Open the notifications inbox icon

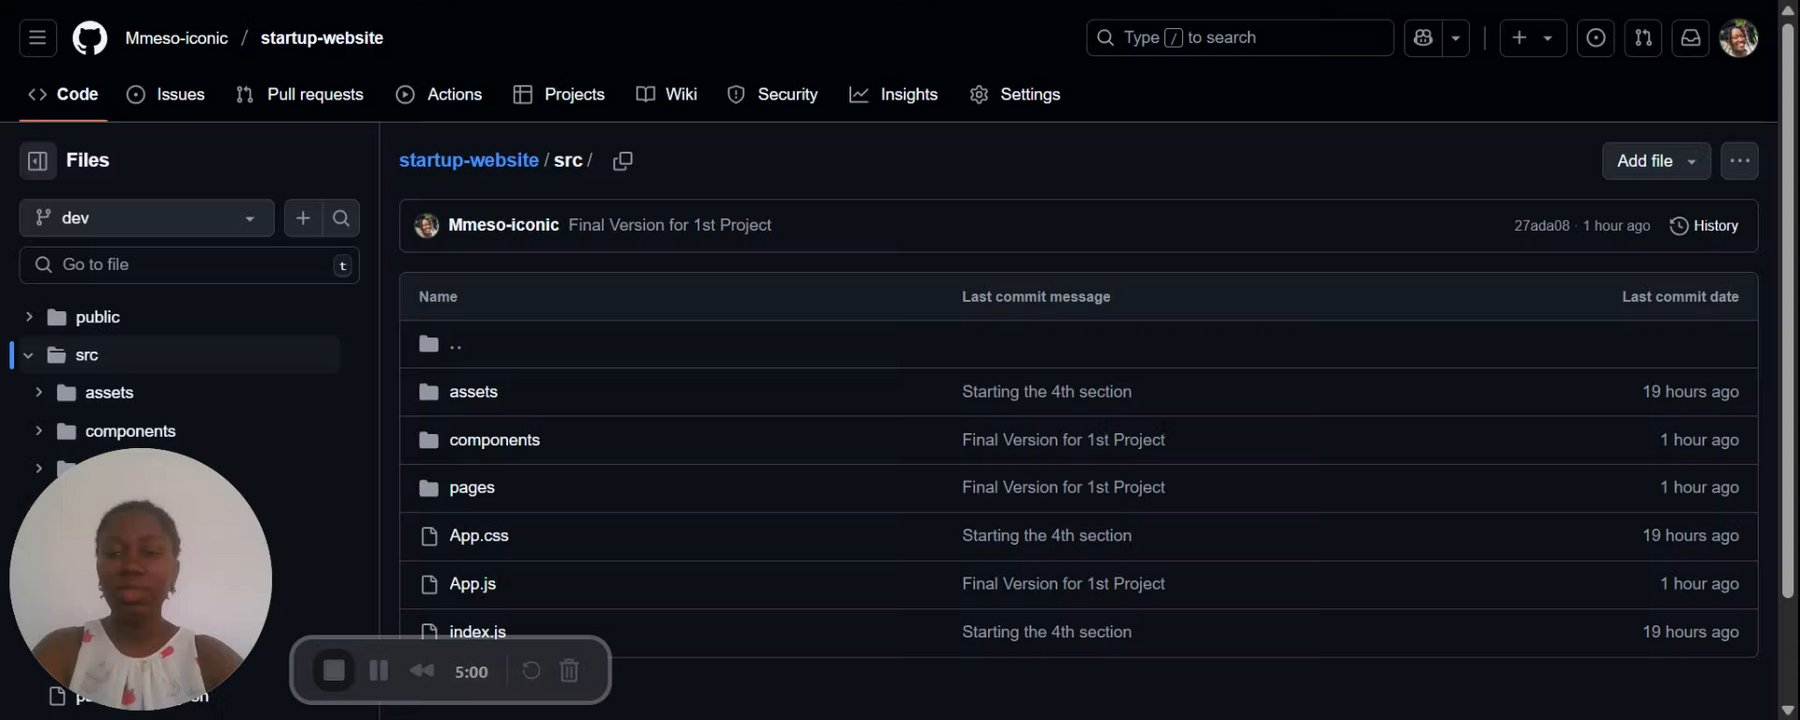(x=1690, y=38)
